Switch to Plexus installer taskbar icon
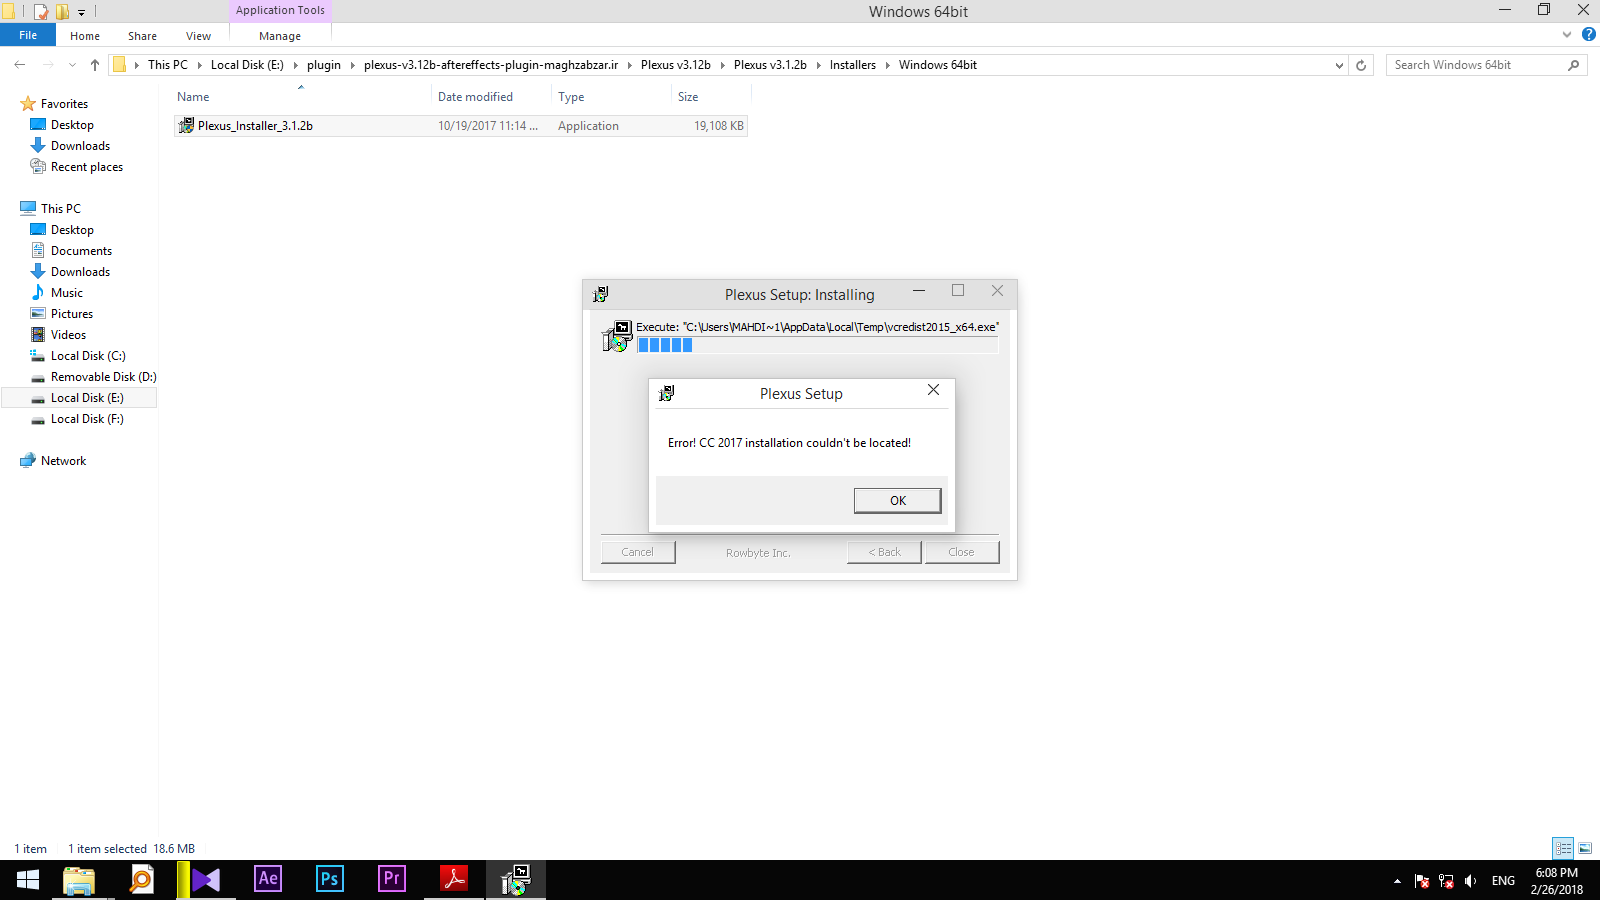Viewport: 1600px width, 900px height. [516, 880]
